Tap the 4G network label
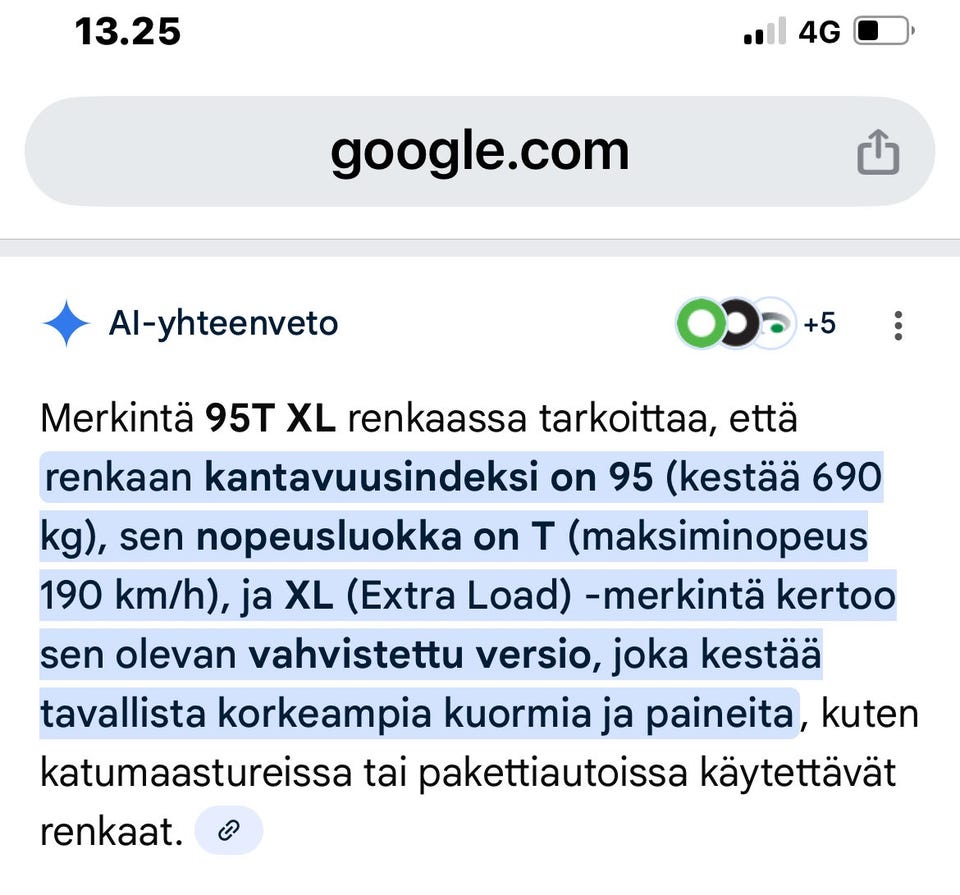The height and width of the screenshot is (895, 960). 817,30
